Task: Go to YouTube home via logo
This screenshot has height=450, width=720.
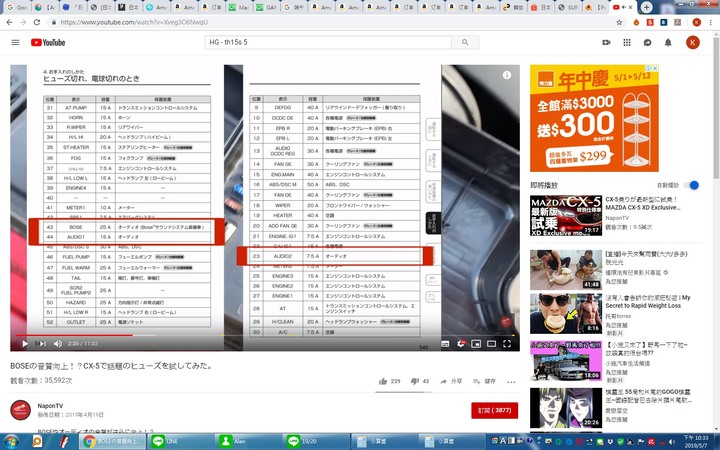Action: coord(48,42)
